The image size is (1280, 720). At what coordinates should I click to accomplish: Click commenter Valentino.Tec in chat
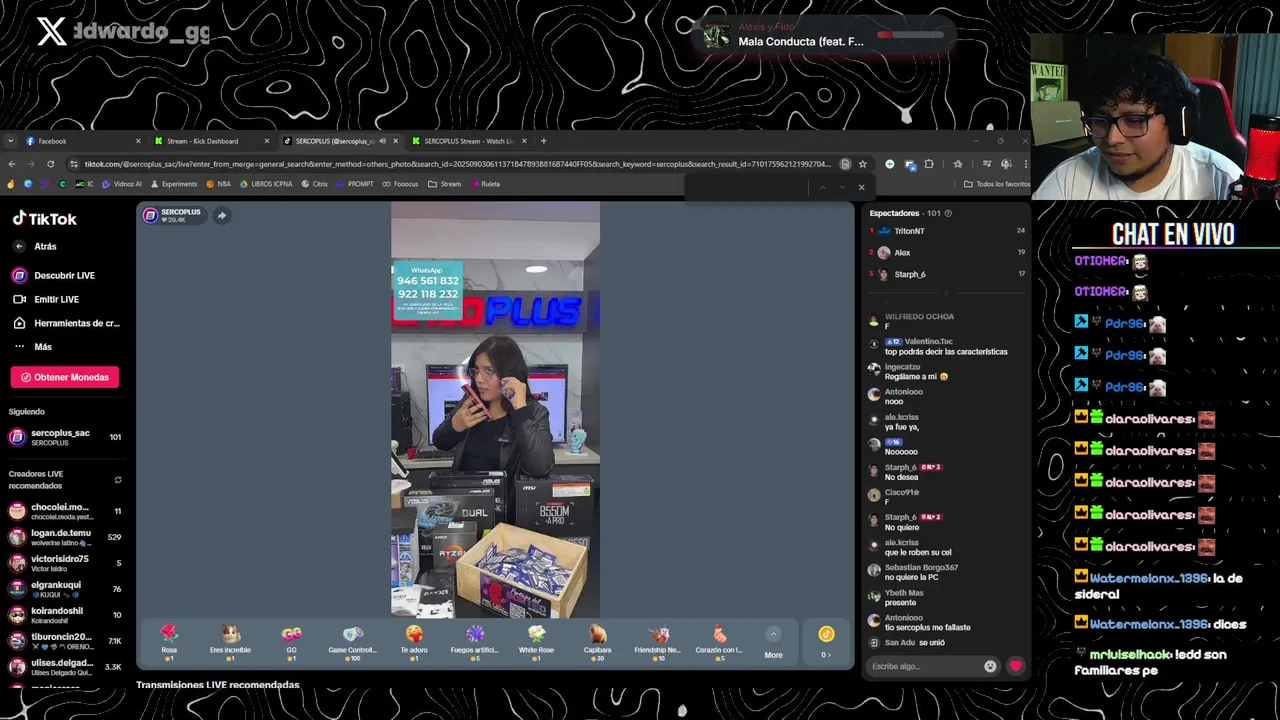point(928,342)
